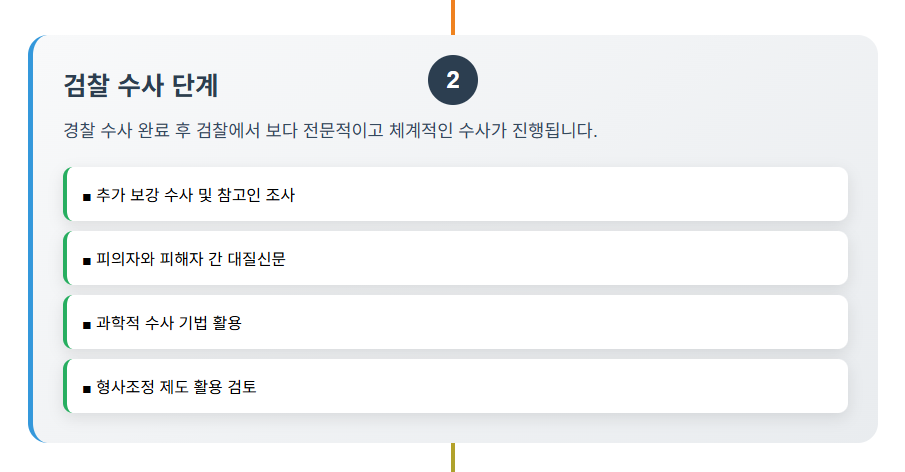905x472 pixels.
Task: Click the orange timeline line above the card
Action: [x=453, y=16]
